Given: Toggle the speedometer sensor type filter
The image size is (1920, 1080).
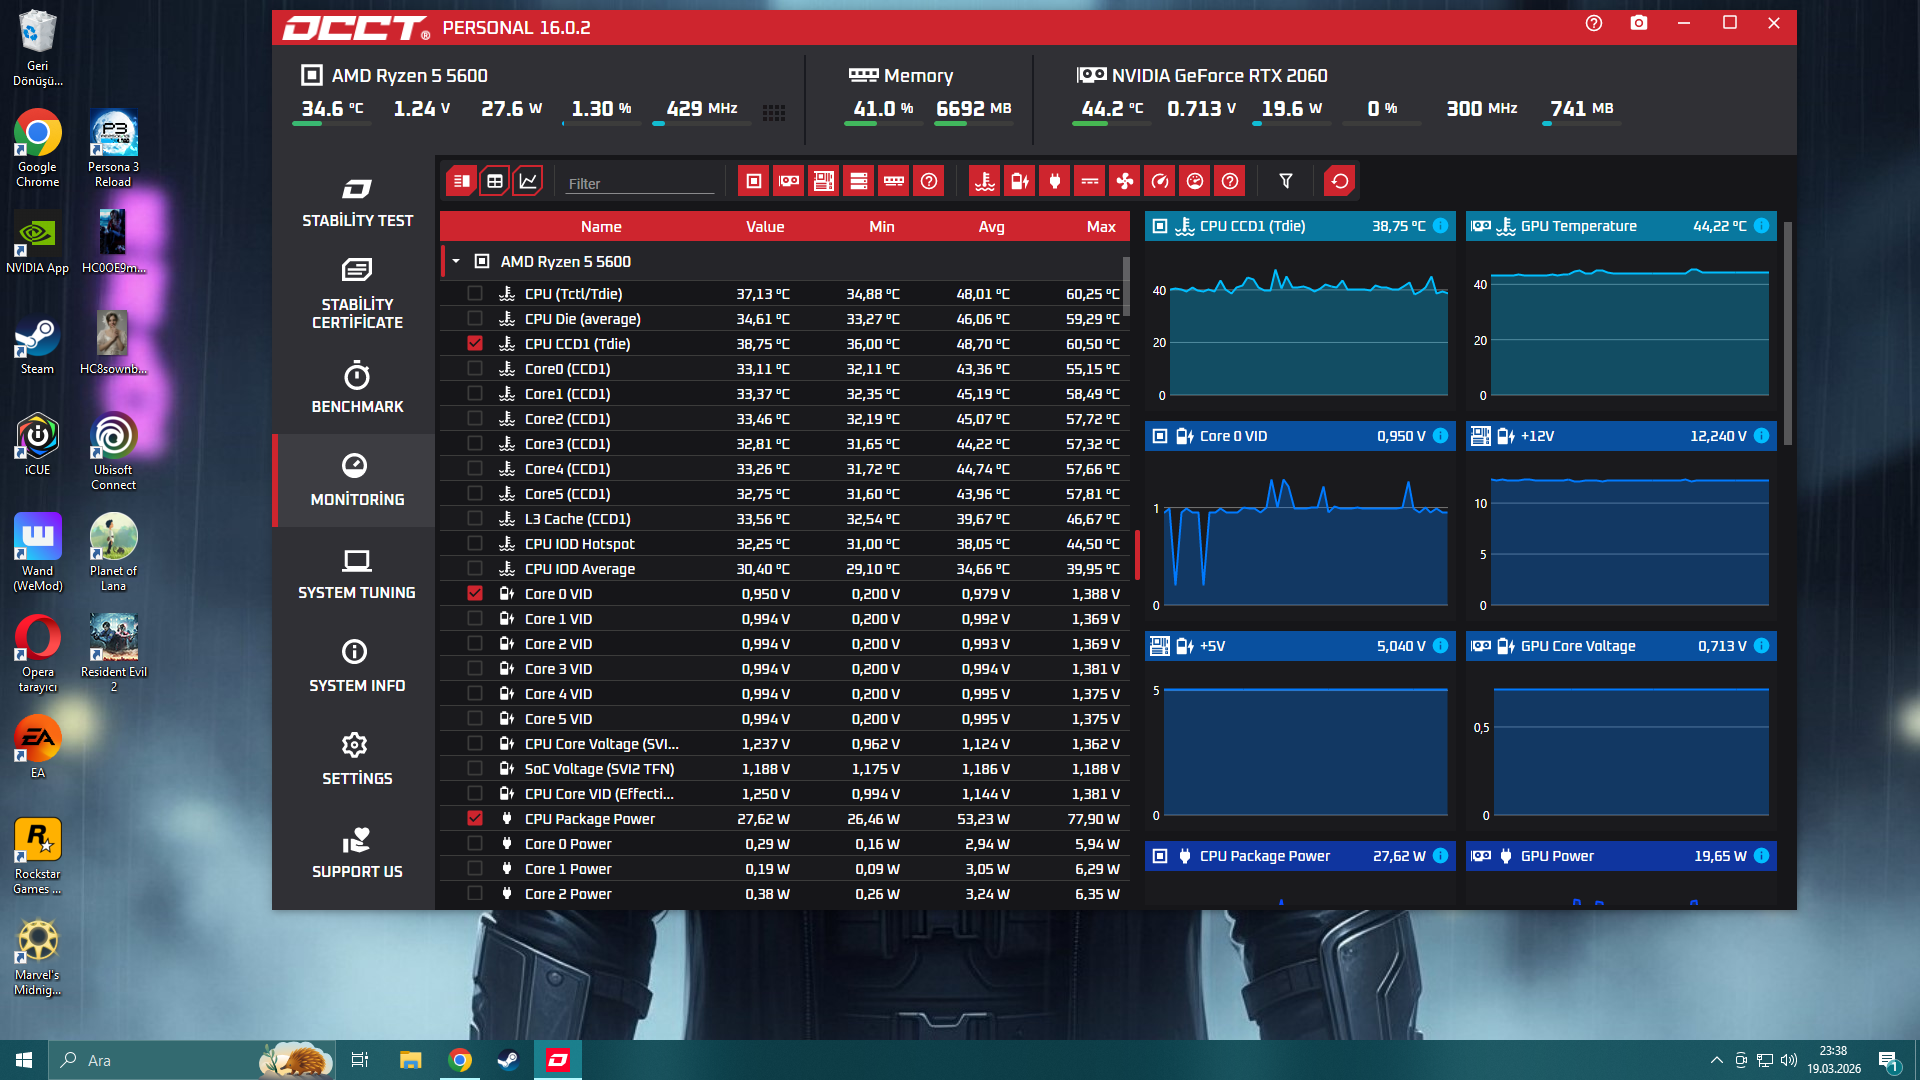Looking at the screenshot, I should (1160, 181).
